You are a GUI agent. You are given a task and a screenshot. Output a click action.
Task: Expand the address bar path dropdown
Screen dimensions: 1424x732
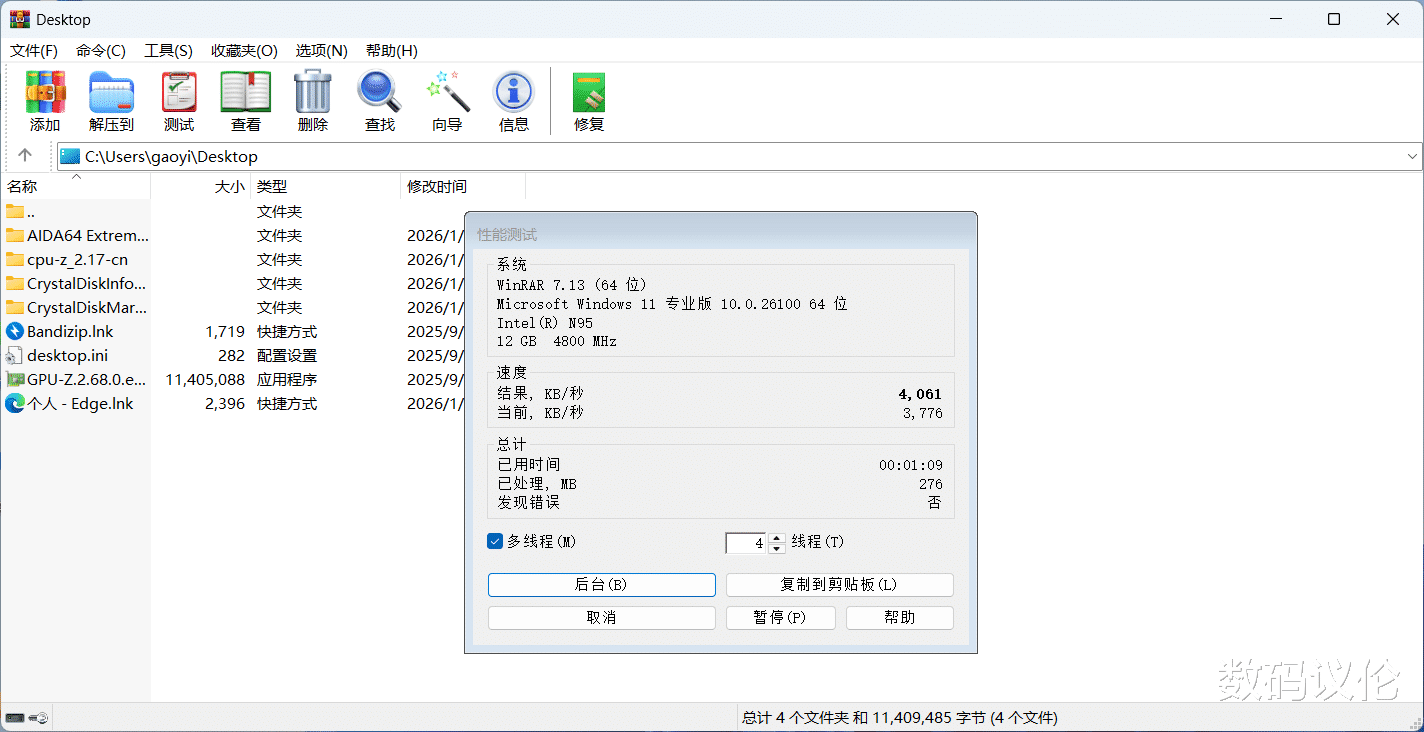click(x=1412, y=156)
